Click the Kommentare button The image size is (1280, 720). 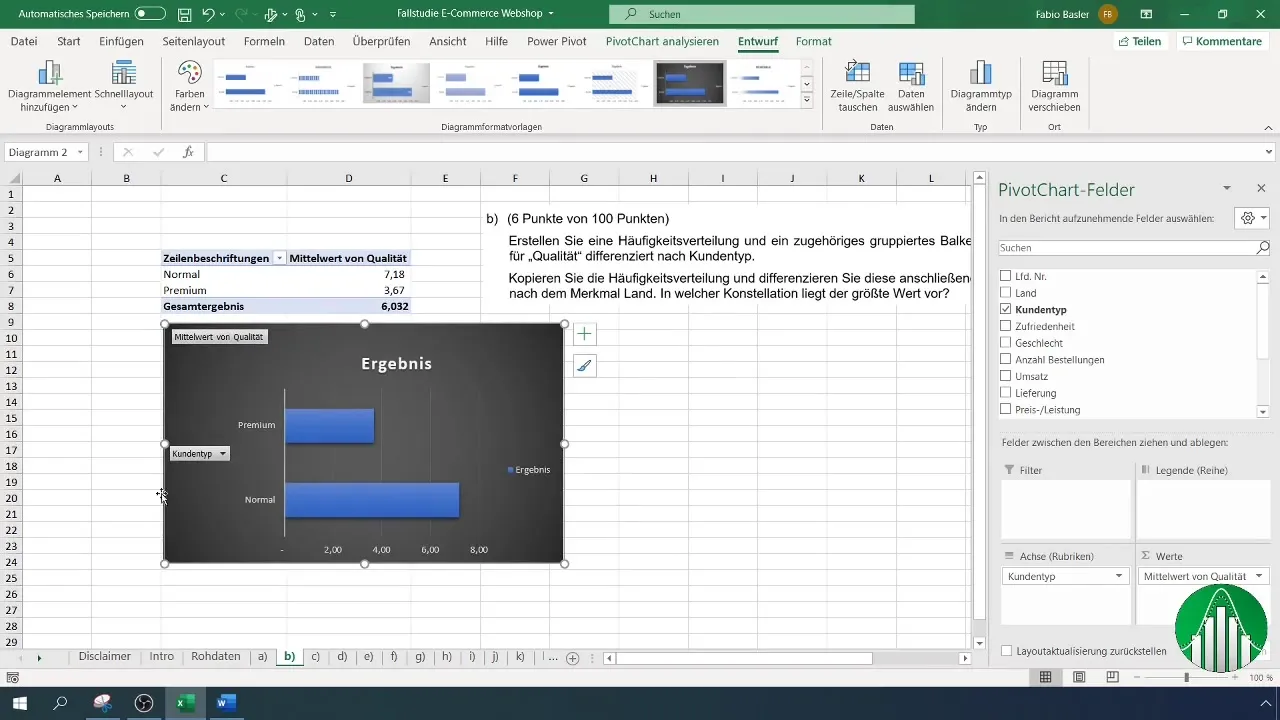click(1221, 41)
